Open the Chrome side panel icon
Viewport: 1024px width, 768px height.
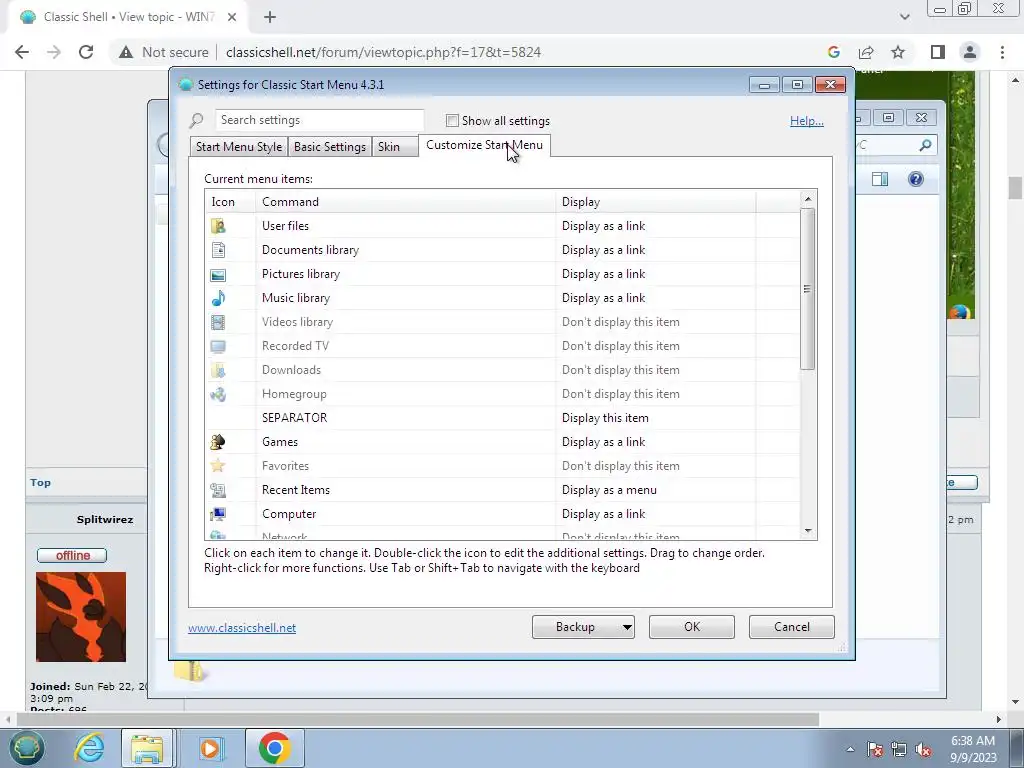(938, 52)
